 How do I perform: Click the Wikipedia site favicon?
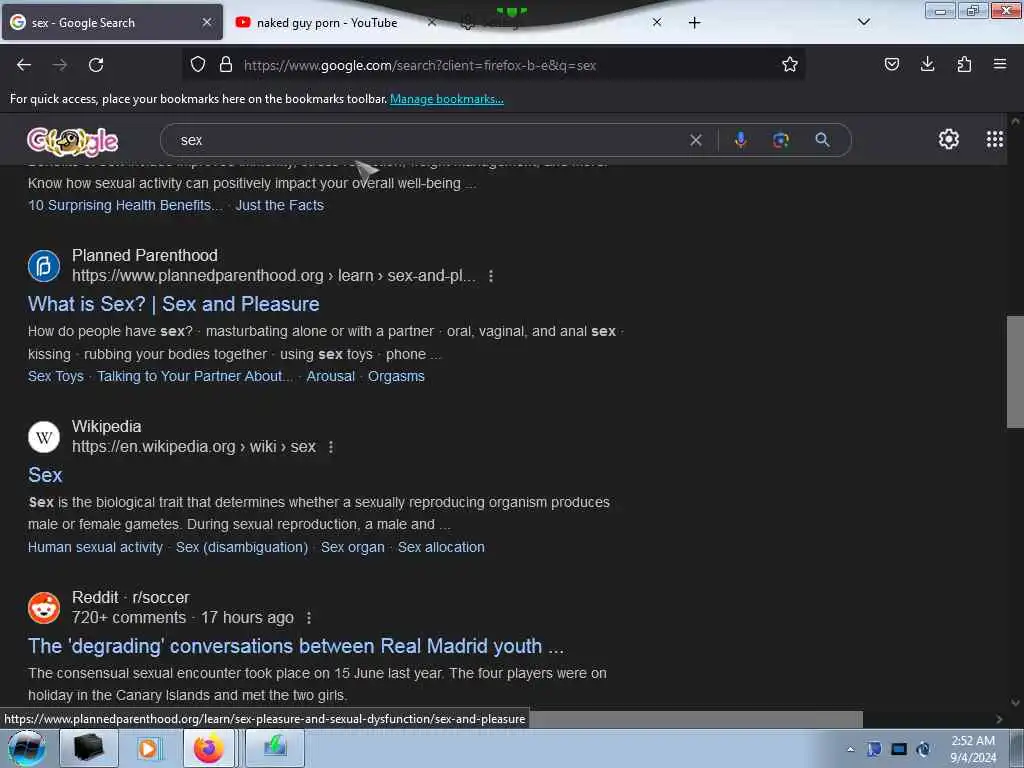(x=44, y=437)
